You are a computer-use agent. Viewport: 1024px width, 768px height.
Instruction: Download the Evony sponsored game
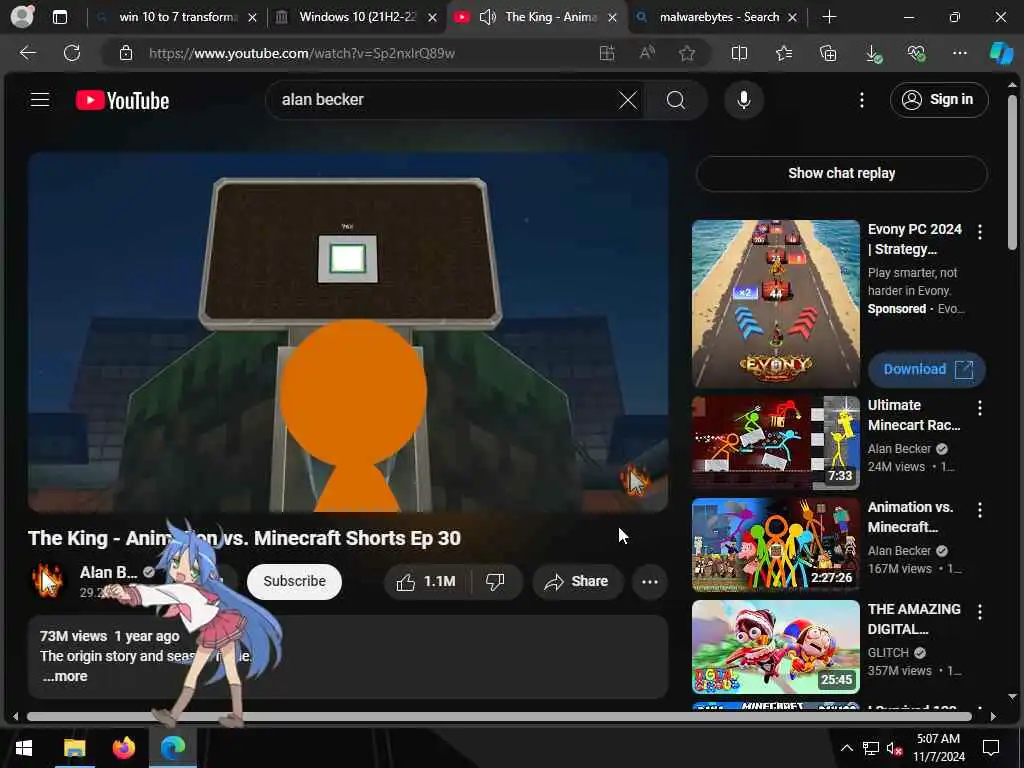[x=927, y=370]
